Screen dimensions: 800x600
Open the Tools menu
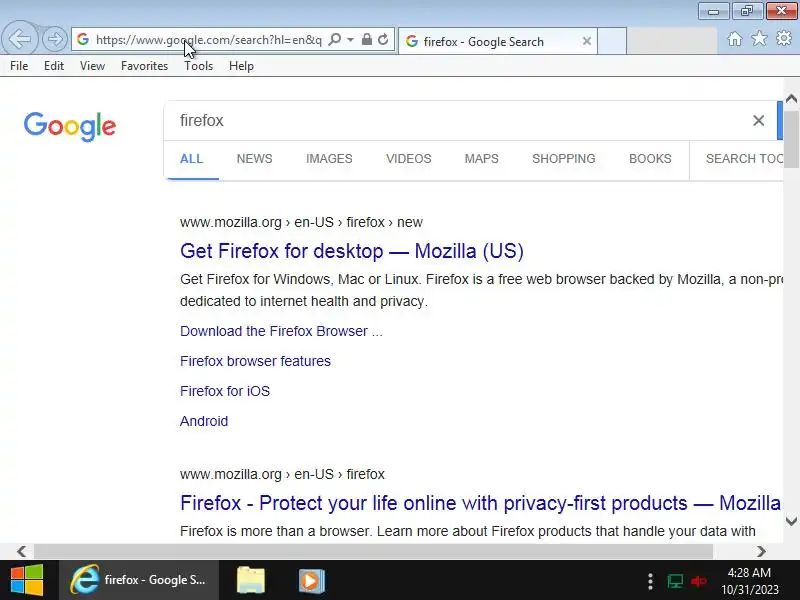198,66
